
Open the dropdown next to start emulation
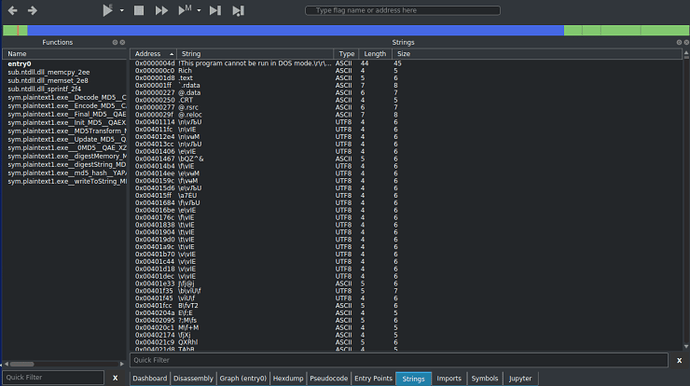[x=122, y=10]
